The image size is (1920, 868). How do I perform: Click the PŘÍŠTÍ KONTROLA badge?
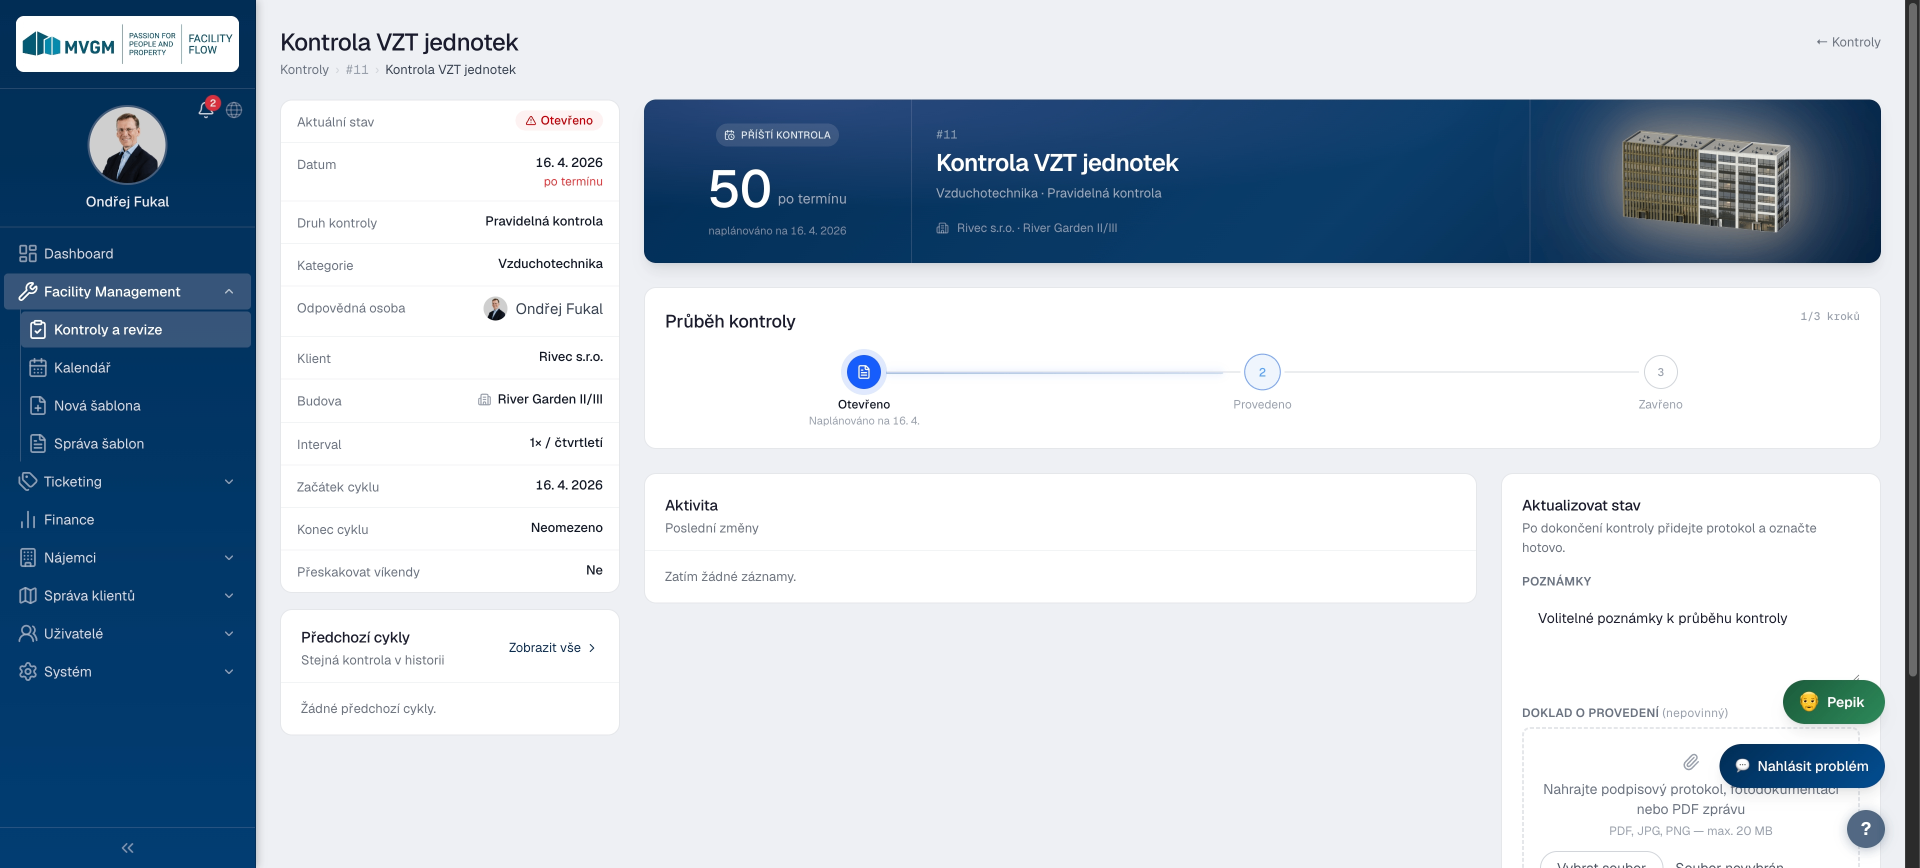click(777, 135)
